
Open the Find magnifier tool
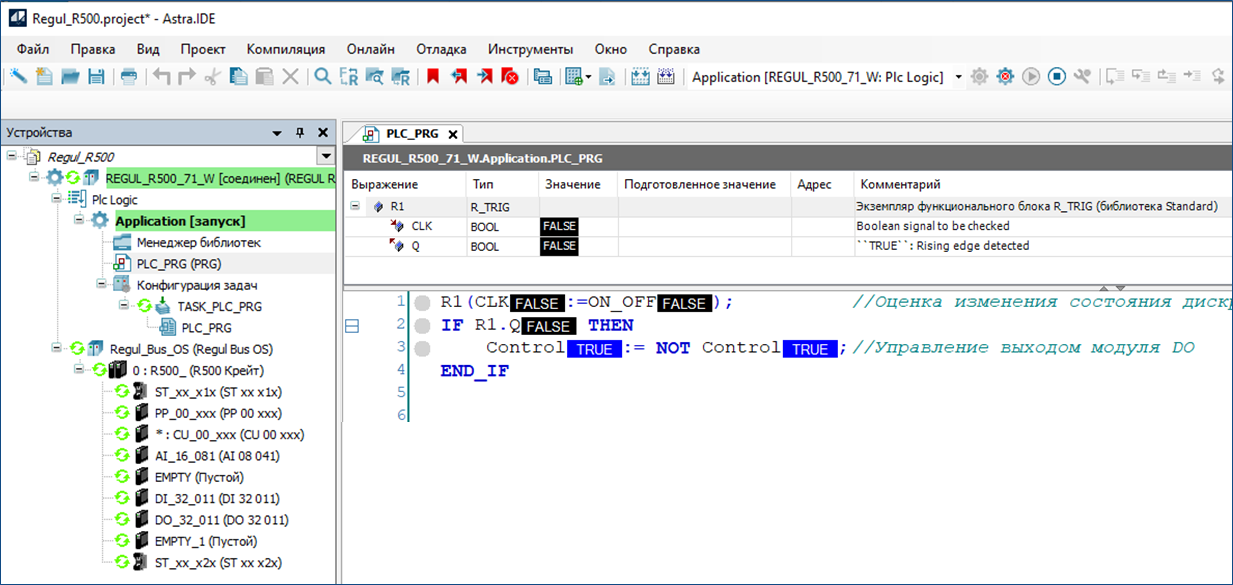[323, 77]
